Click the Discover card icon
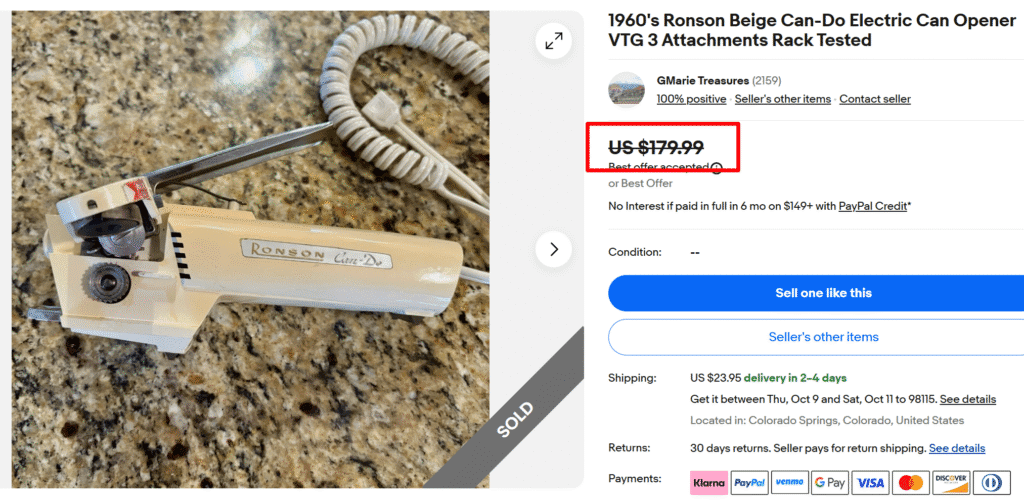This screenshot has width=1024, height=503. [951, 483]
